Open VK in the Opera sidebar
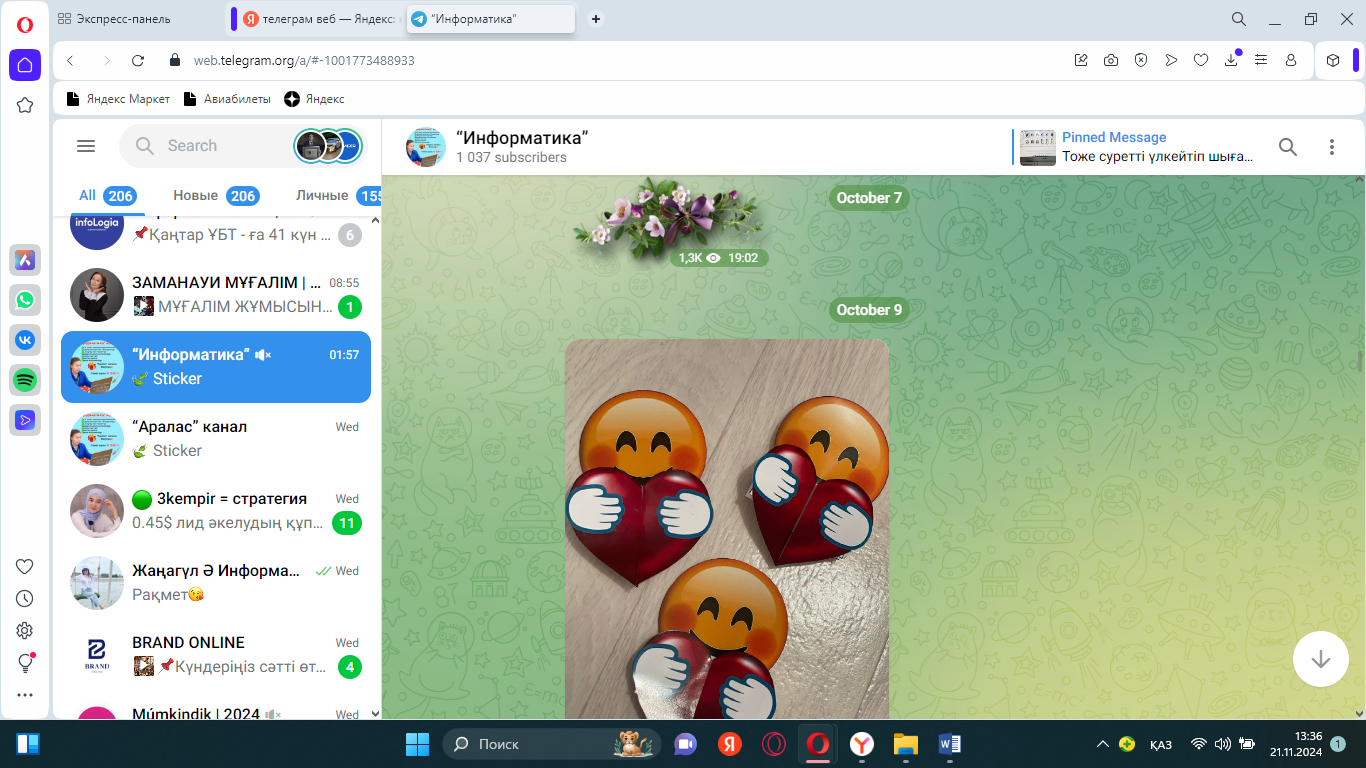The height and width of the screenshot is (768, 1366). click(25, 340)
